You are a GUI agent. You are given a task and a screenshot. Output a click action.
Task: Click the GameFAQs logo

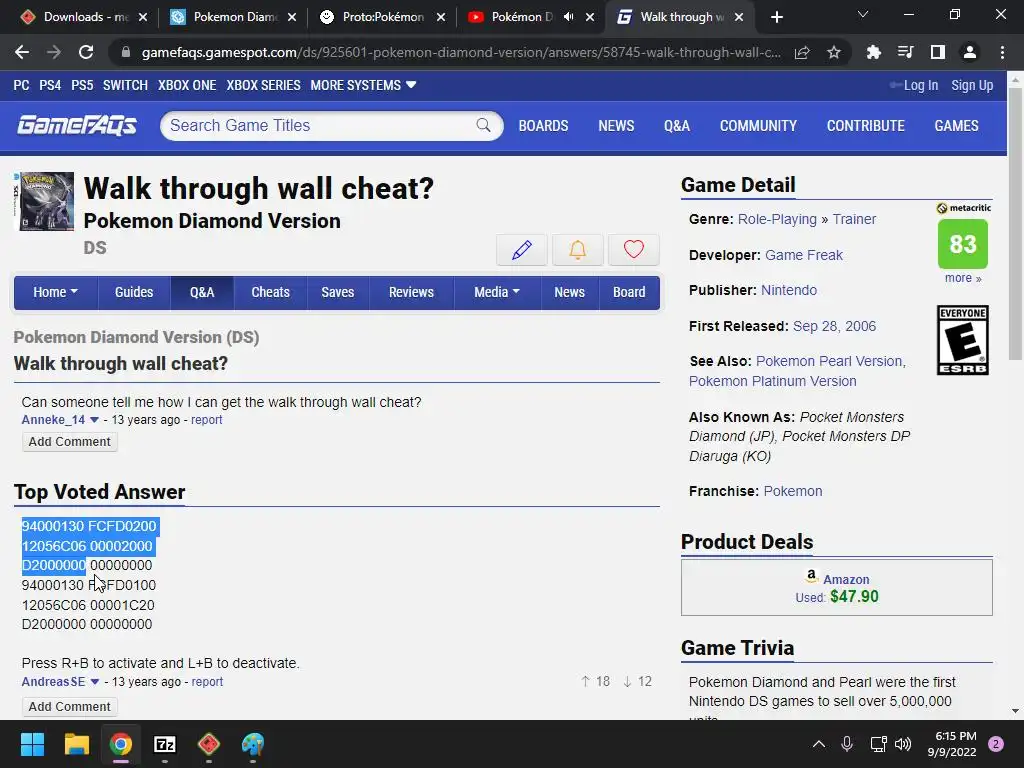[x=77, y=125]
